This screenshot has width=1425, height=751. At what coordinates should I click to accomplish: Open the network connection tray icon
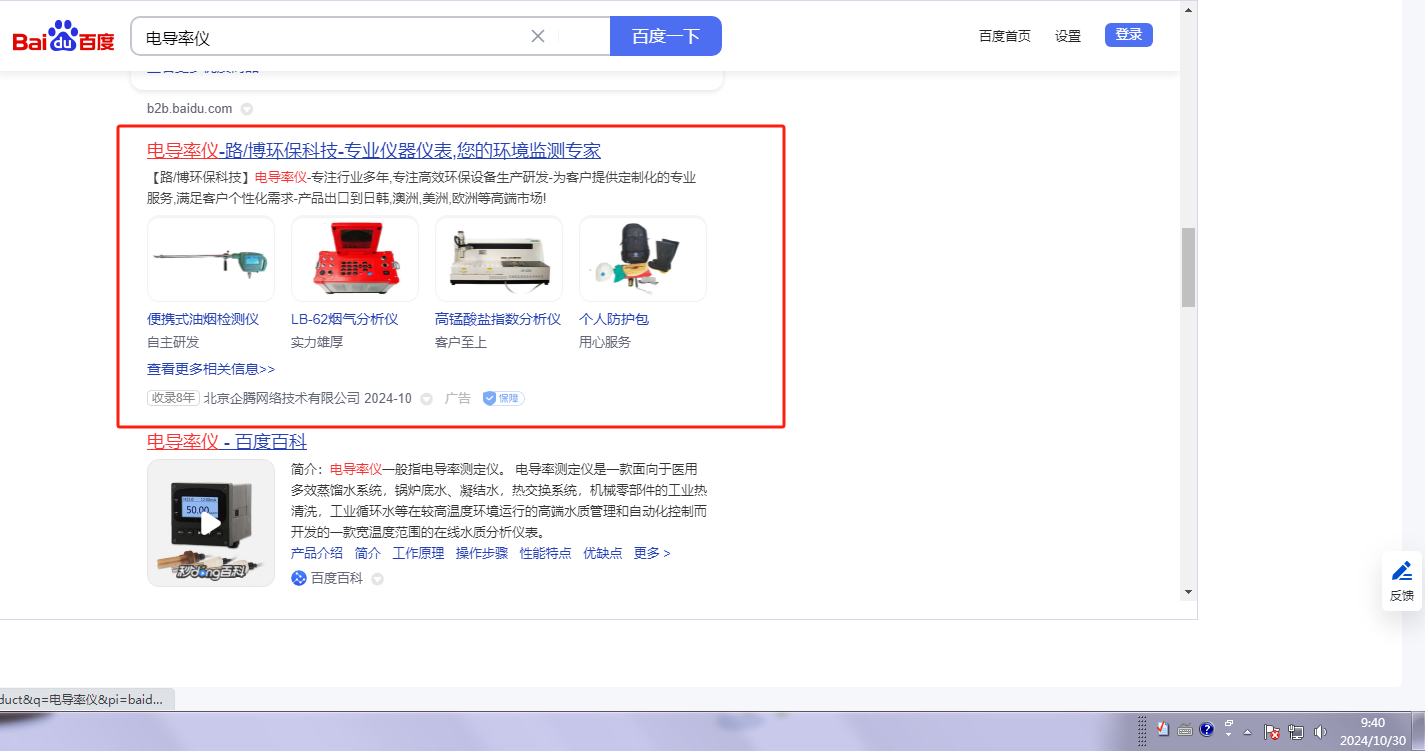[1297, 732]
